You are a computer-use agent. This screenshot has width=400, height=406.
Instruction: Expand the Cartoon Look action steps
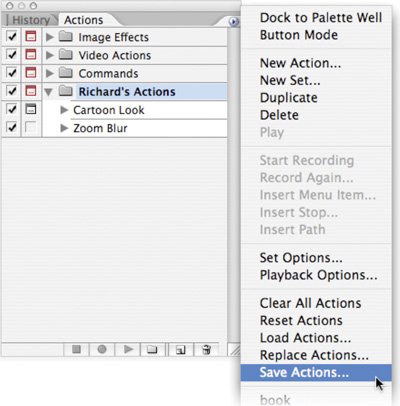pos(64,110)
